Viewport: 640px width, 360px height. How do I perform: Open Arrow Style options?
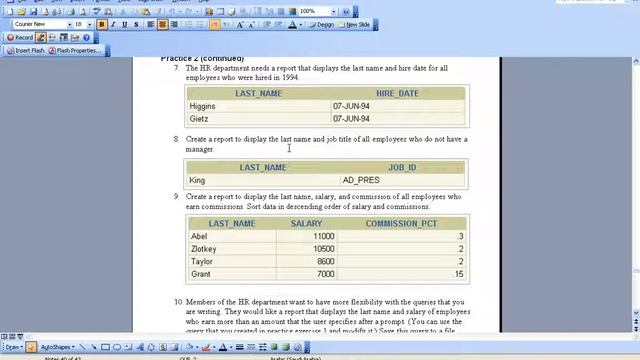point(262,347)
